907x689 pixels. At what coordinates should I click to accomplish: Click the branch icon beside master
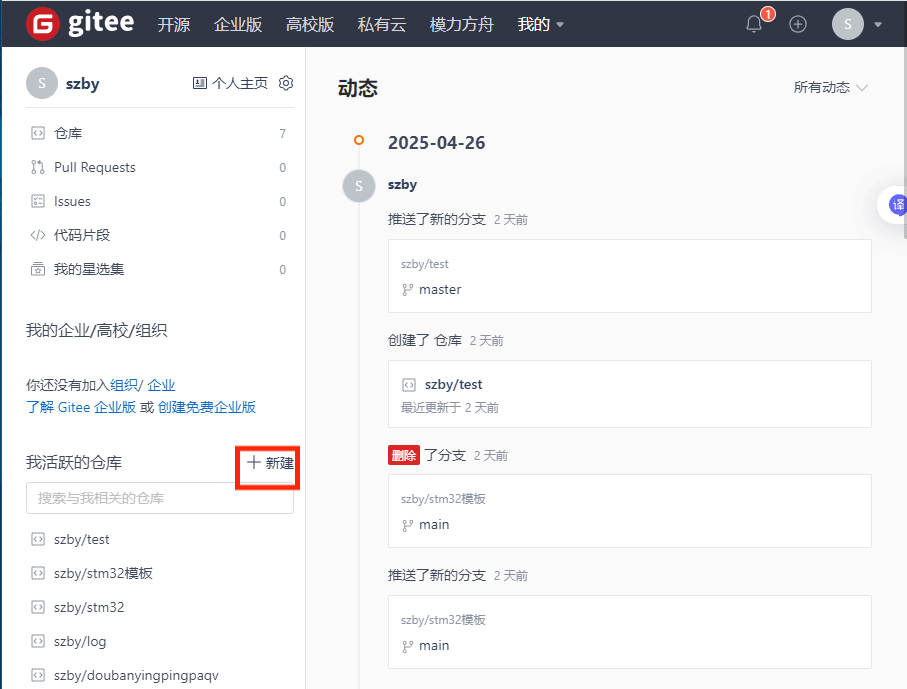408,290
